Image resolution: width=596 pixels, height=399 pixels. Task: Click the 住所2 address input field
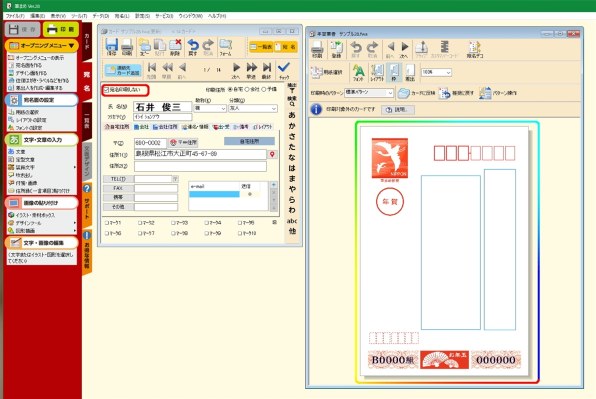200,166
